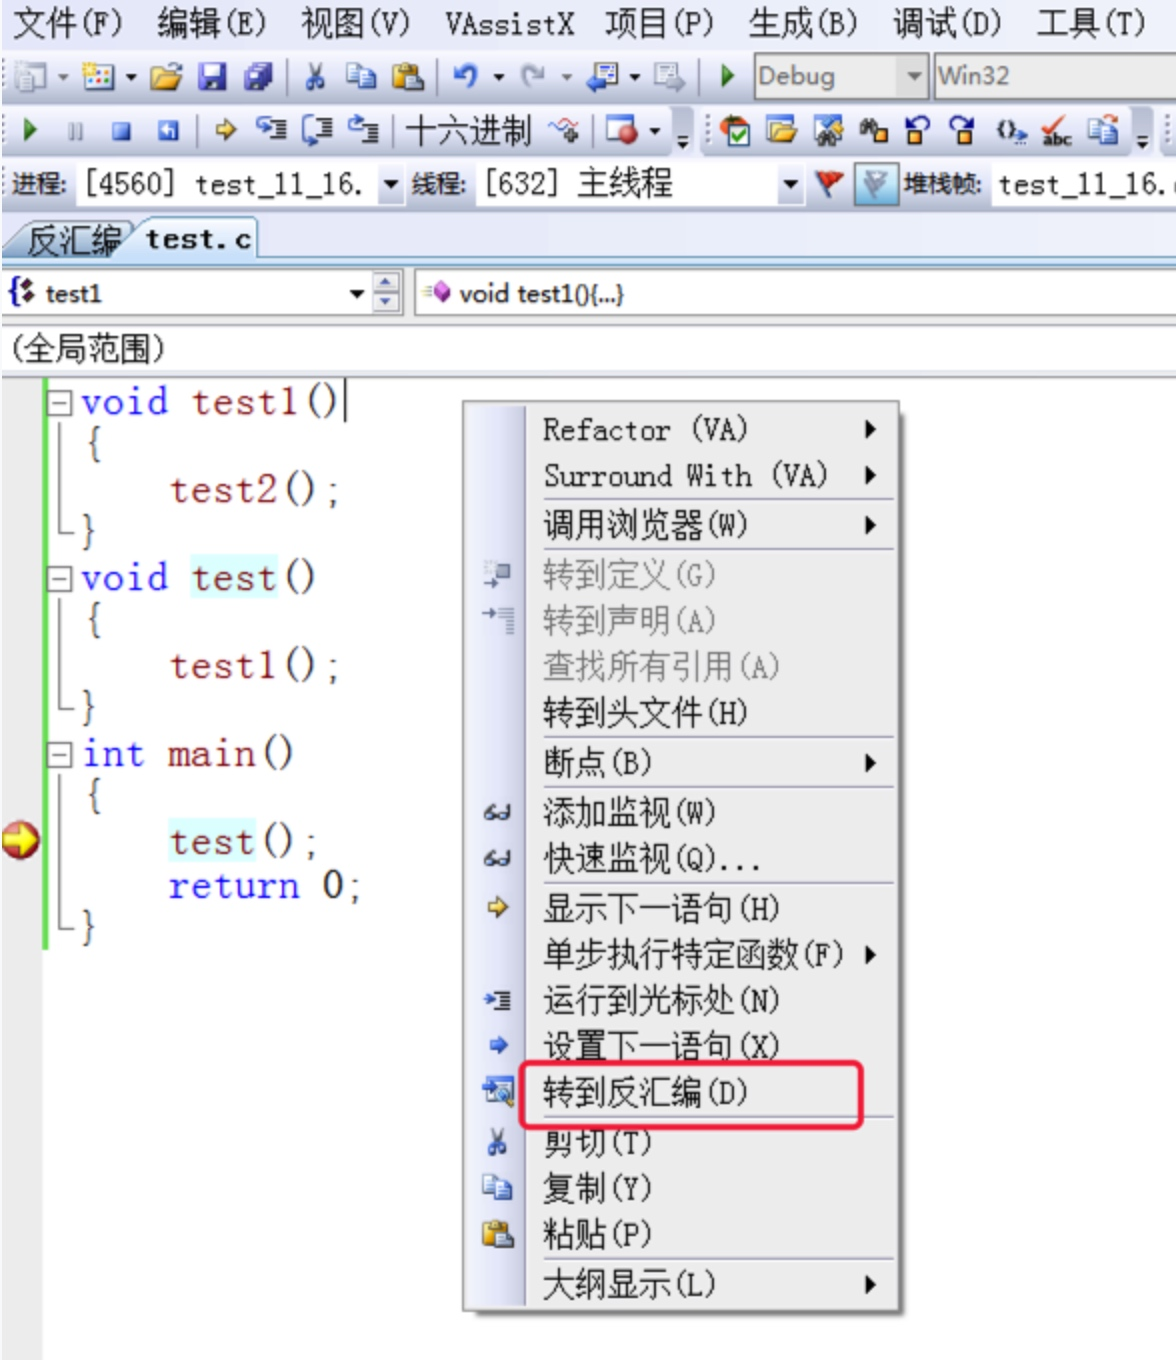This screenshot has height=1360, width=1176.
Task: Click the Redo arrow icon
Action: [533, 76]
